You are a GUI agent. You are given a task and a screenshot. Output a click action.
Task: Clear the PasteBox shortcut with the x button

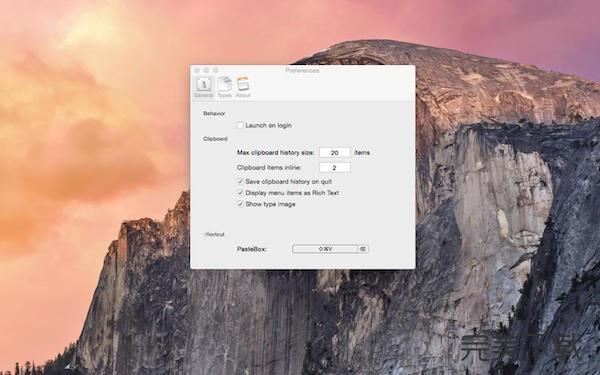point(363,249)
